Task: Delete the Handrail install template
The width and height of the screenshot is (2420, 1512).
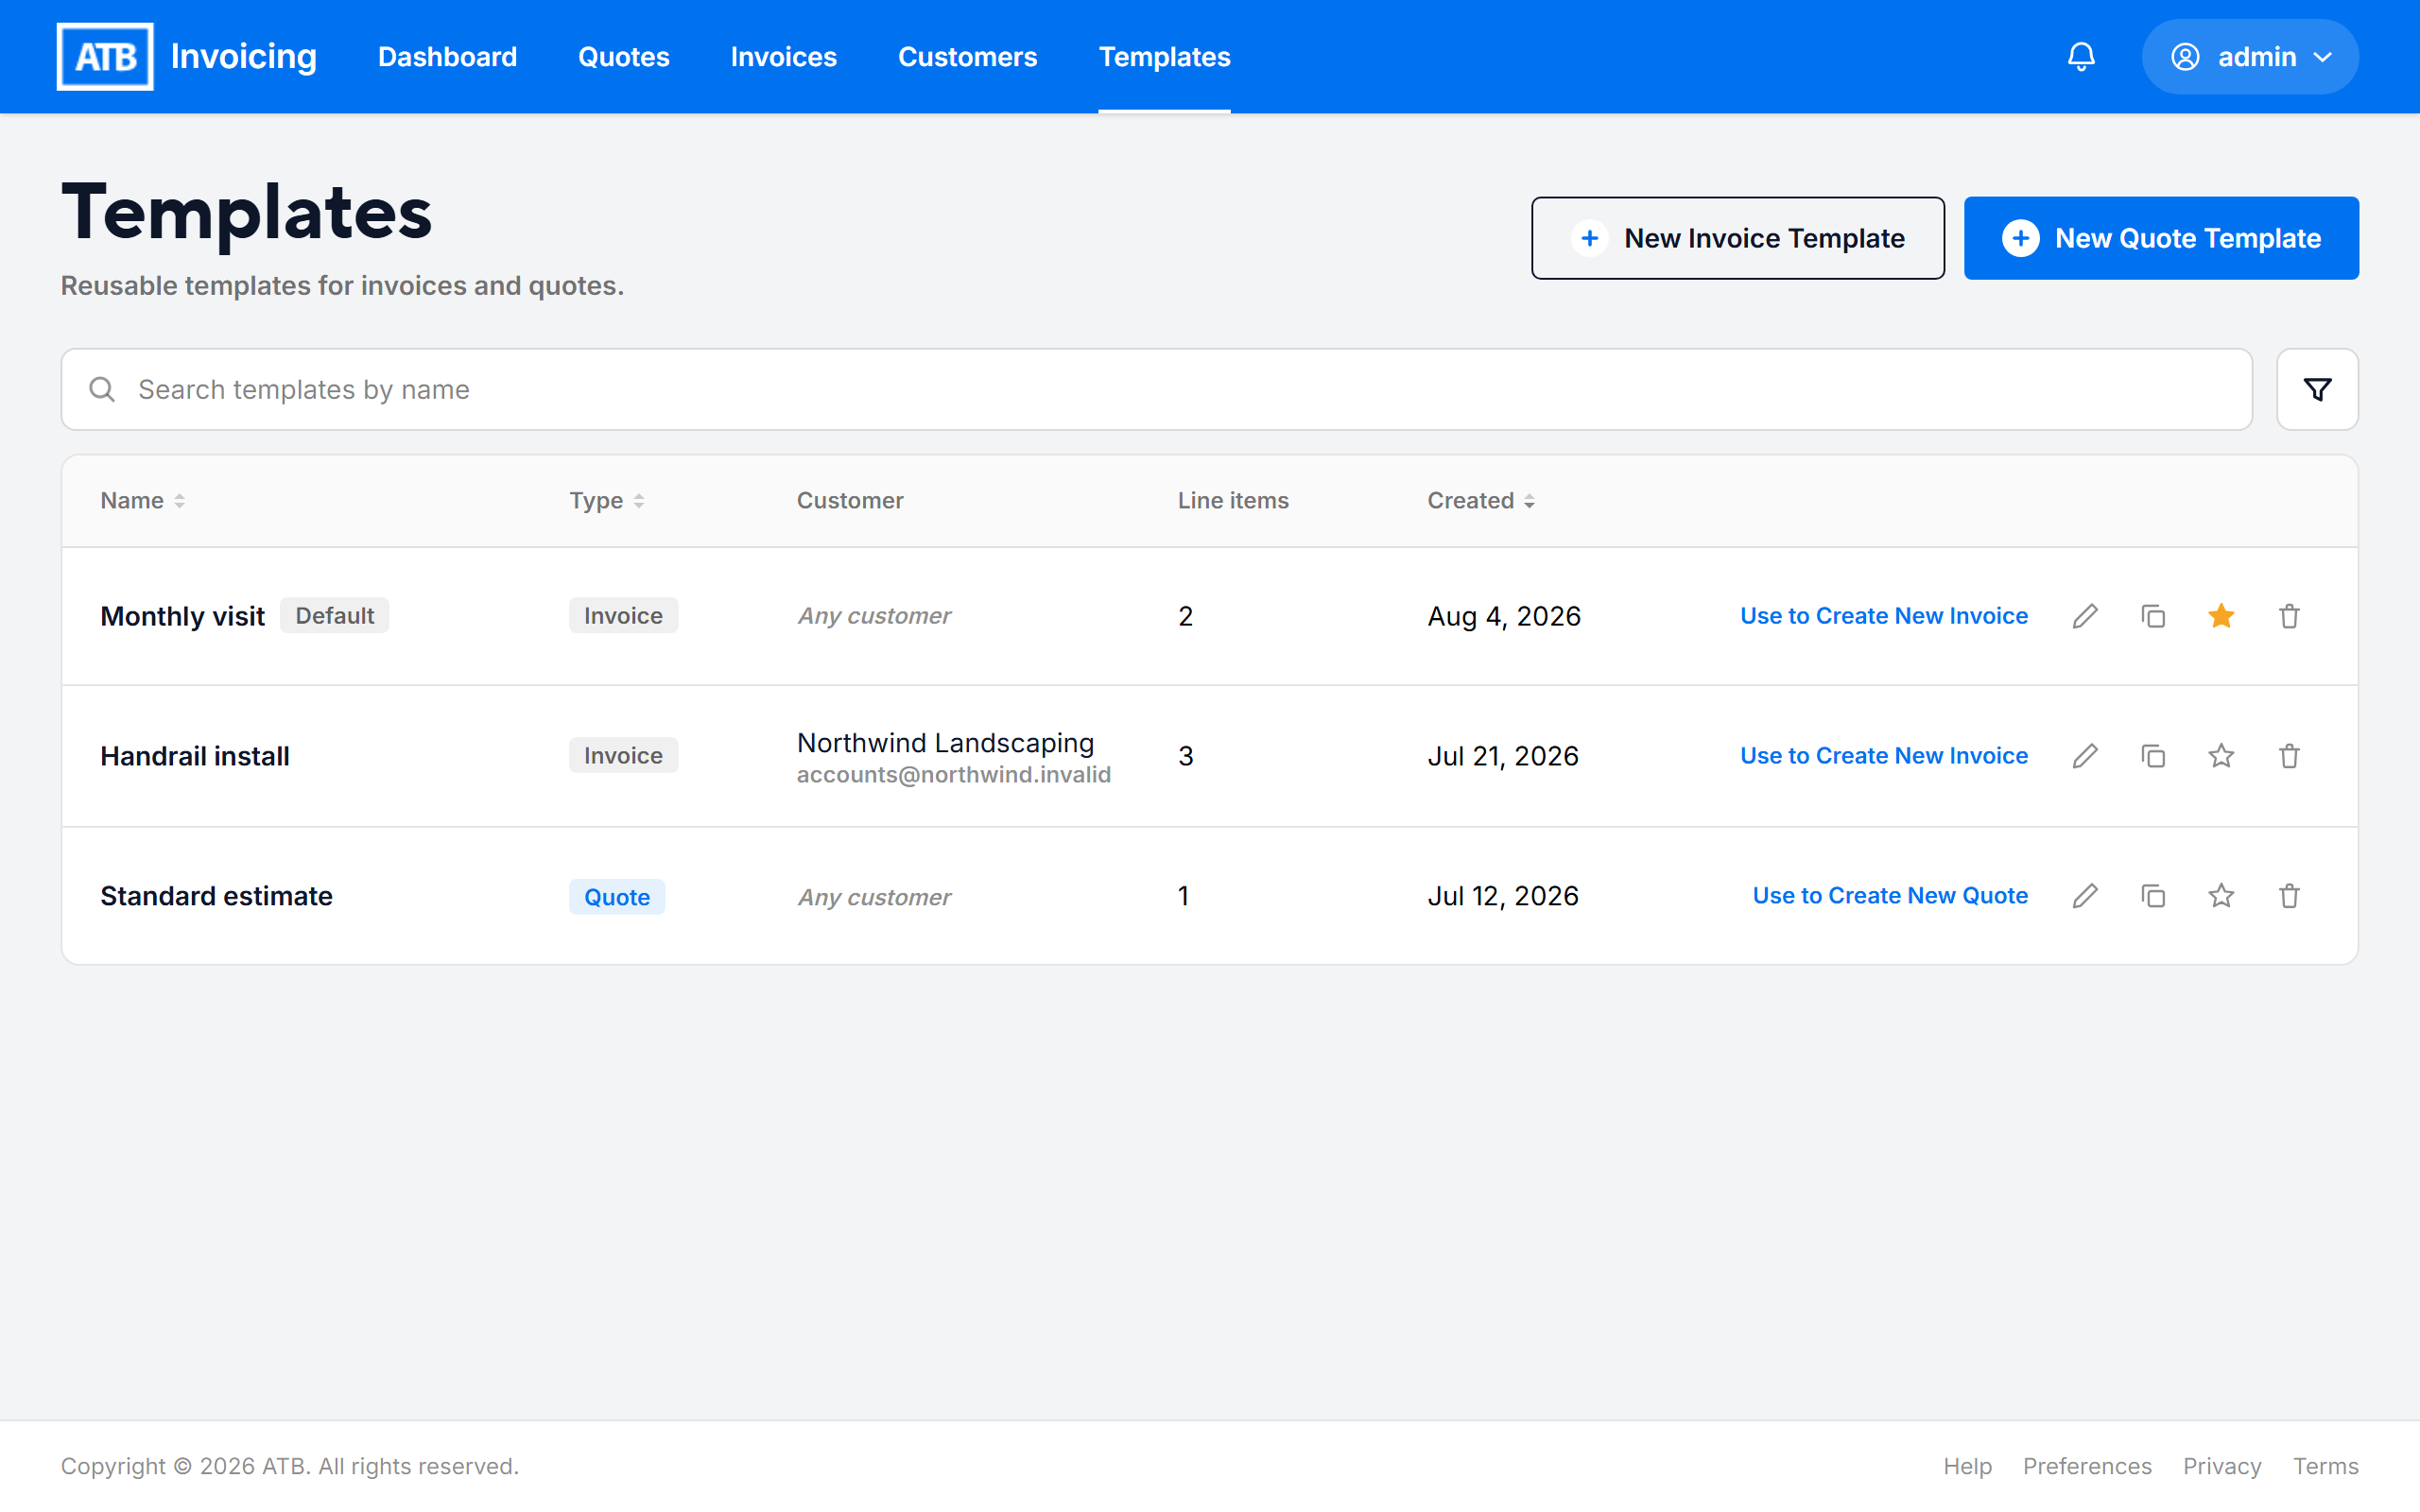Action: pyautogui.click(x=2289, y=756)
